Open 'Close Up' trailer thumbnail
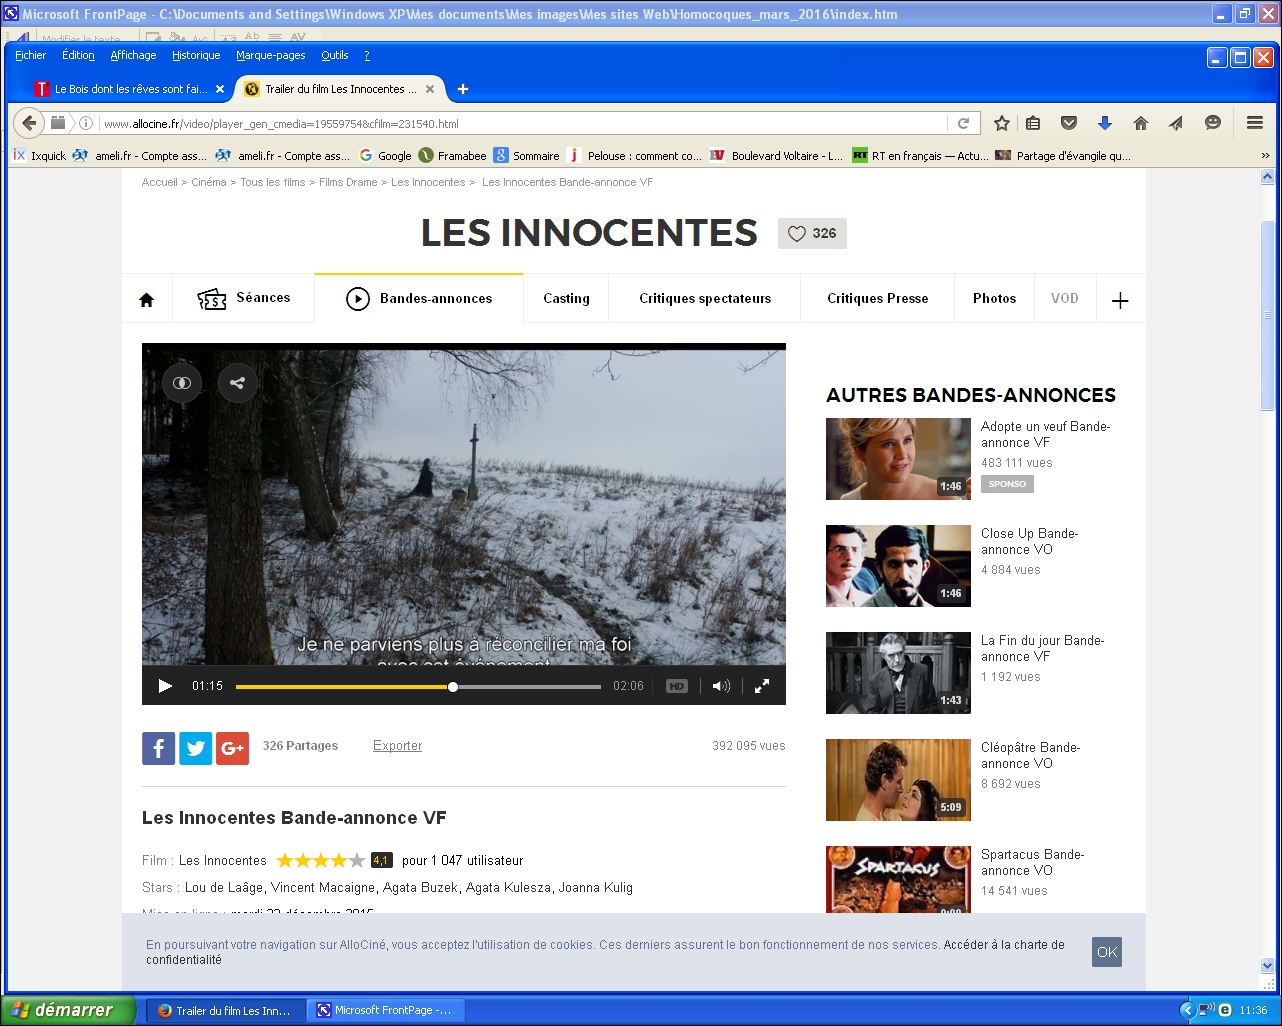 [898, 566]
